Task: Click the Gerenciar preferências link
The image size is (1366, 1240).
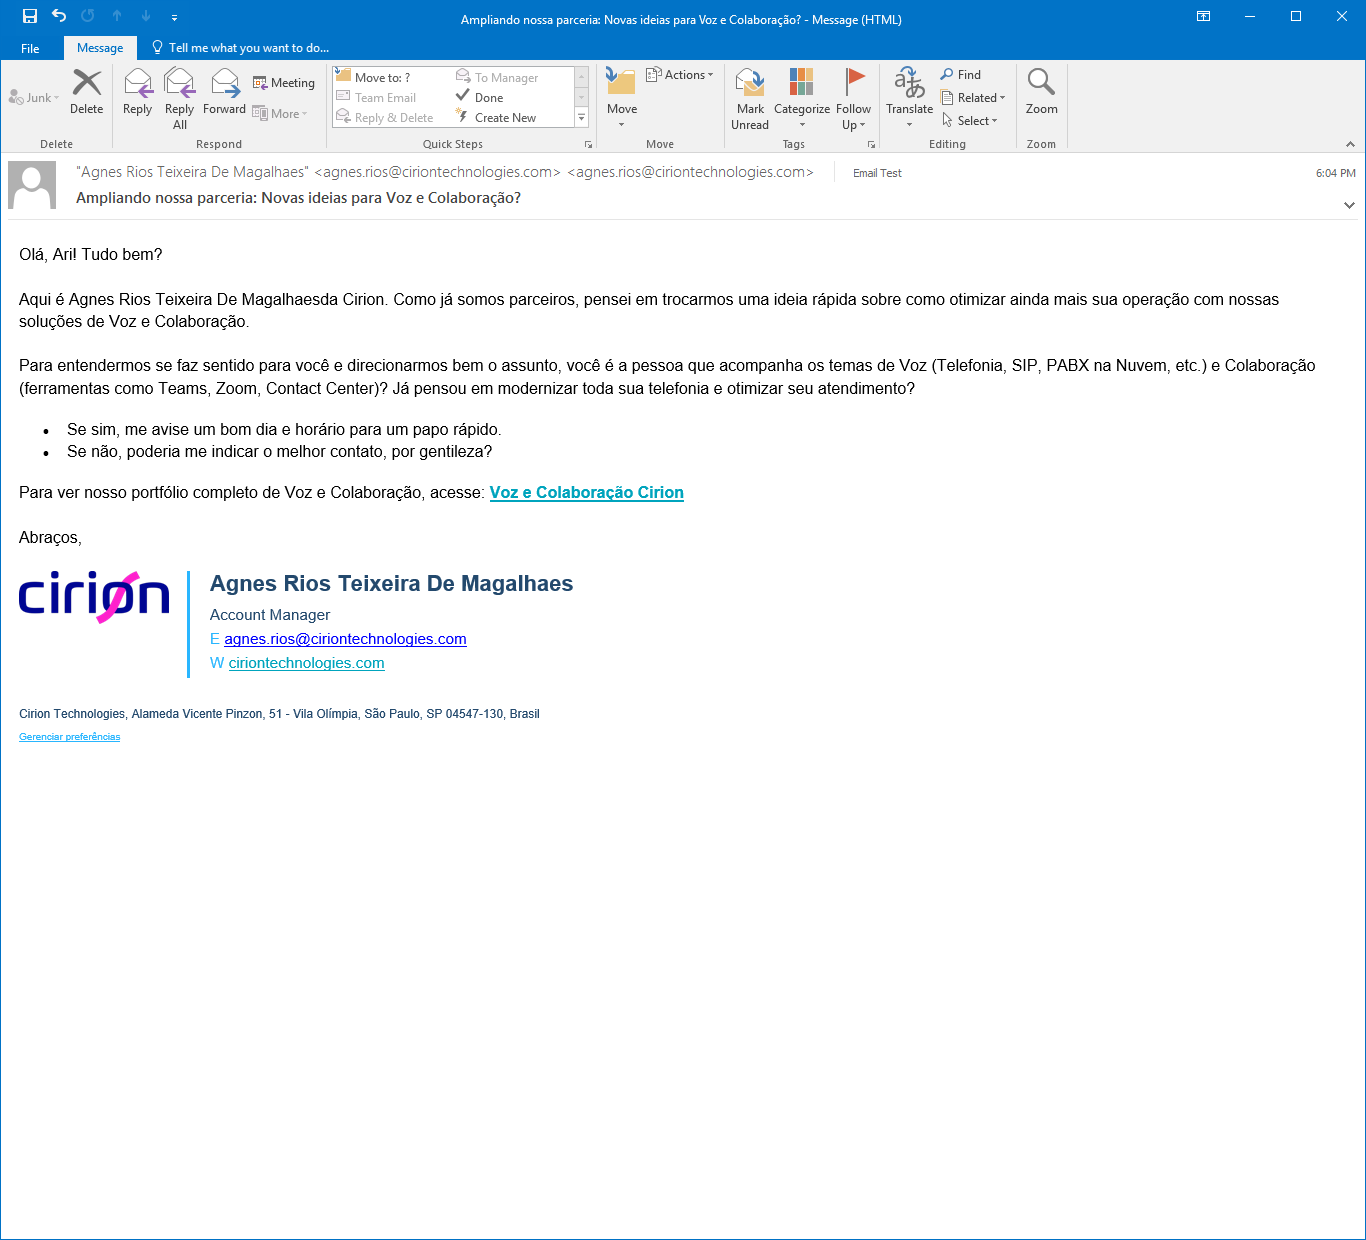Action: click(x=70, y=737)
